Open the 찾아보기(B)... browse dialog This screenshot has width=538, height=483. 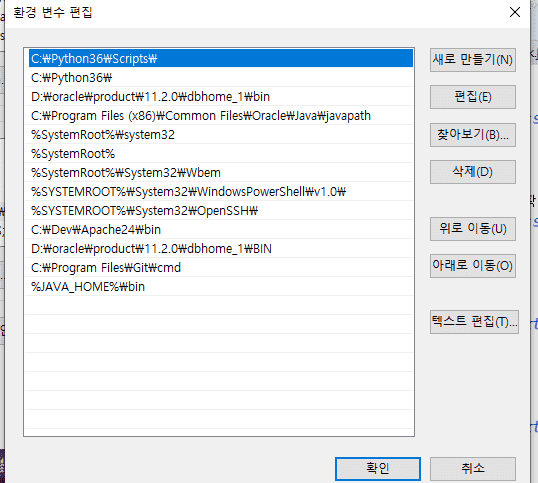point(472,135)
